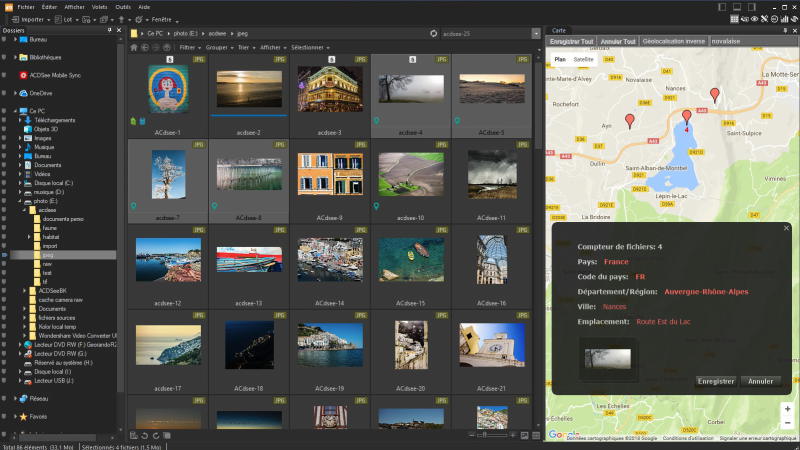Toggle Satellite map view
The width and height of the screenshot is (800, 450).
(583, 59)
